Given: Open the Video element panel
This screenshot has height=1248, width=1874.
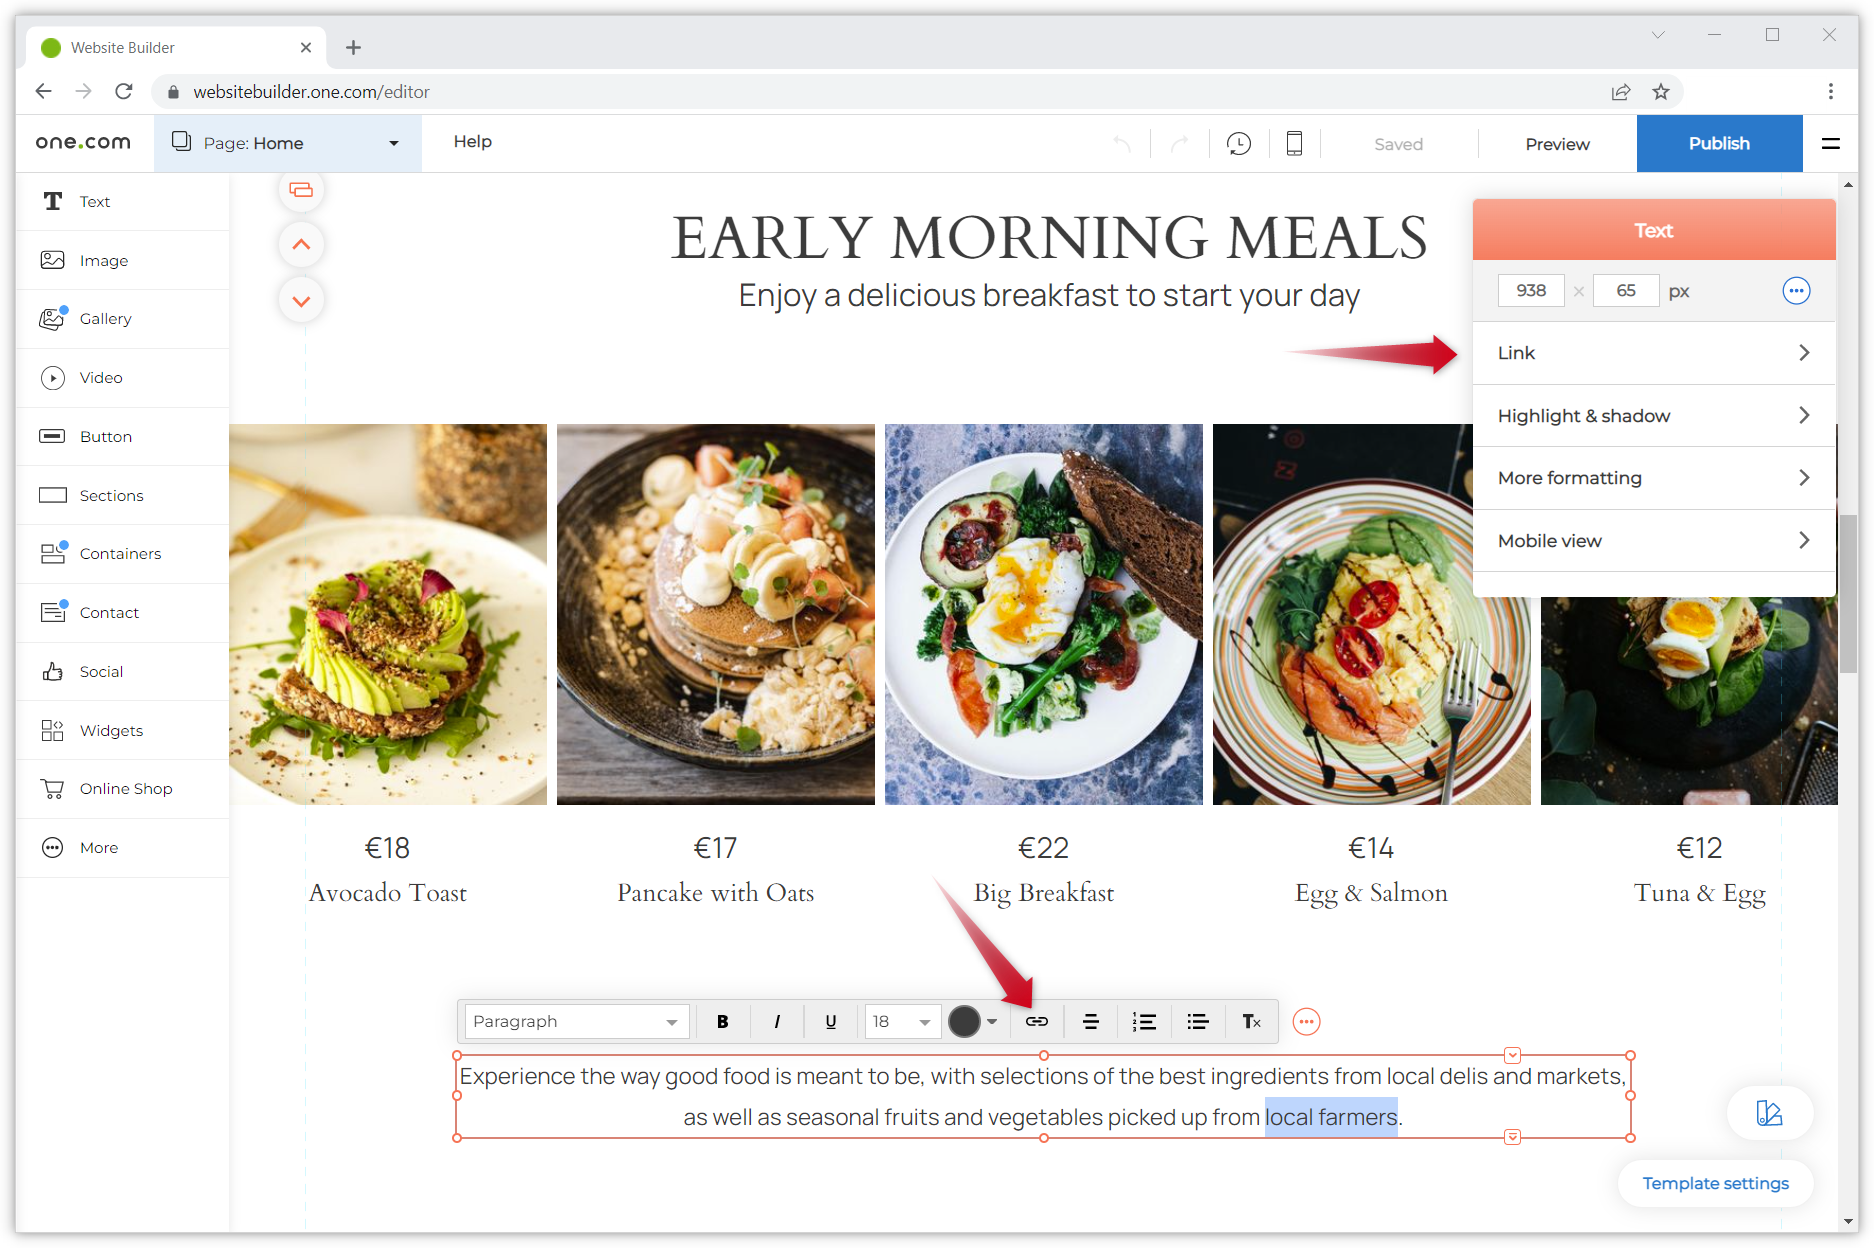Looking at the screenshot, I should 98,377.
